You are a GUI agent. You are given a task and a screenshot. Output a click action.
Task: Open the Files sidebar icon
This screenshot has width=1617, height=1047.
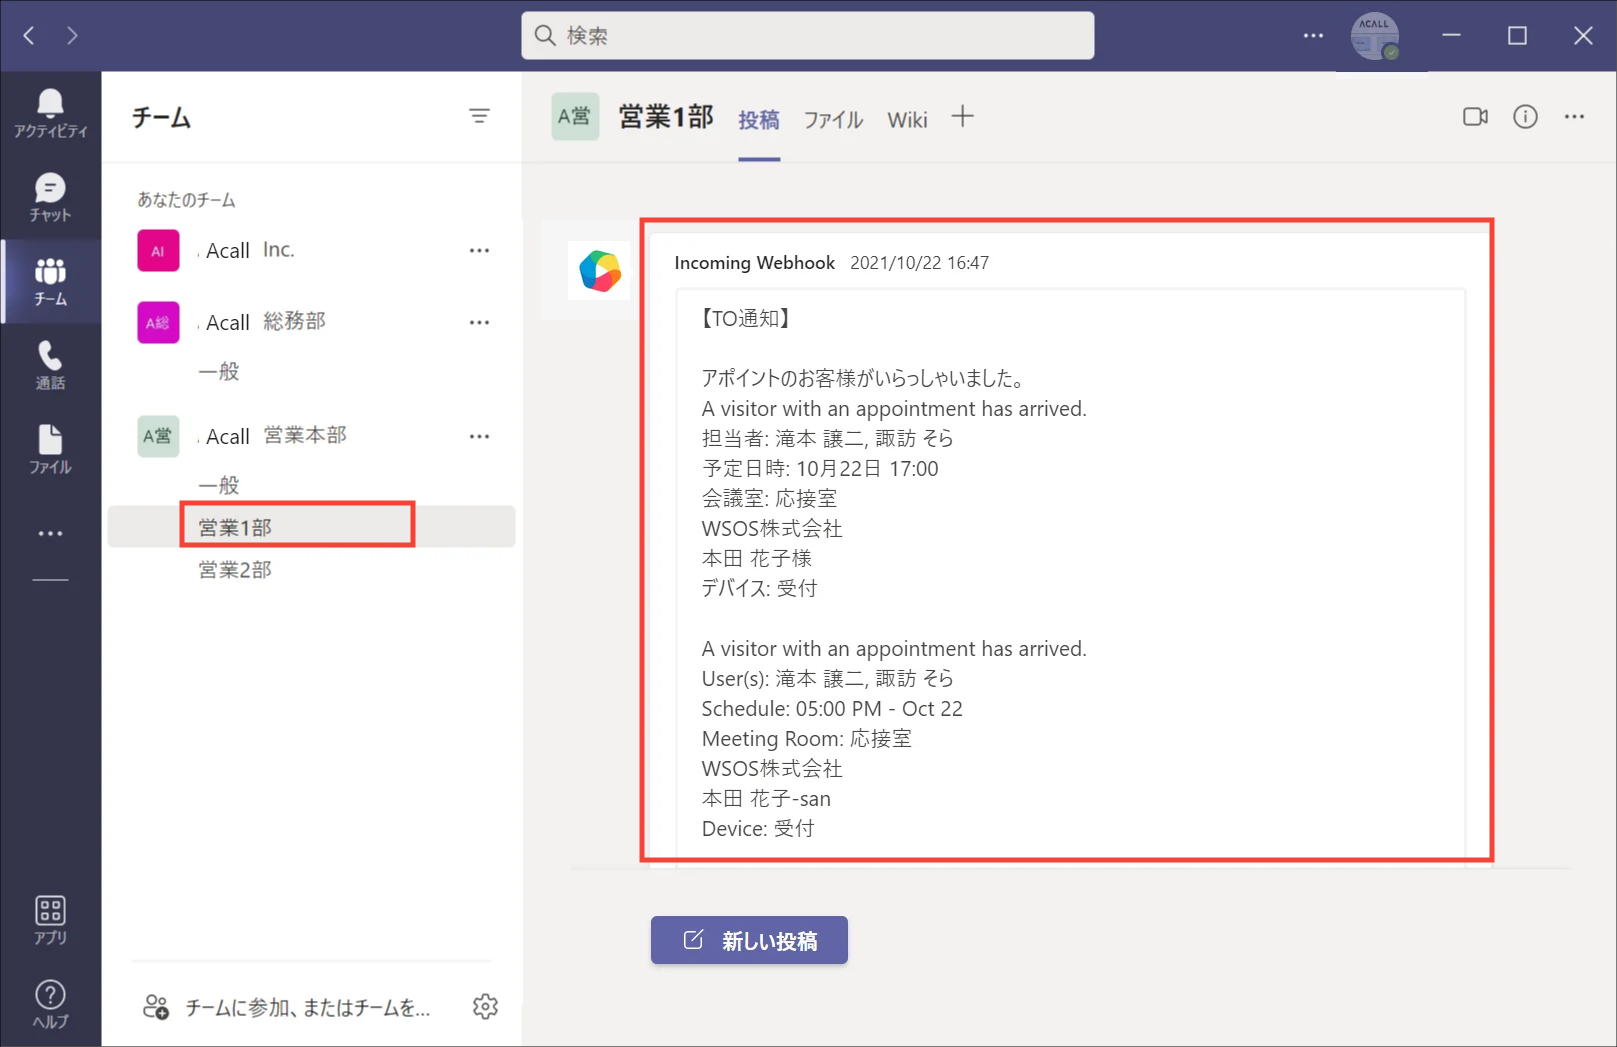point(50,449)
